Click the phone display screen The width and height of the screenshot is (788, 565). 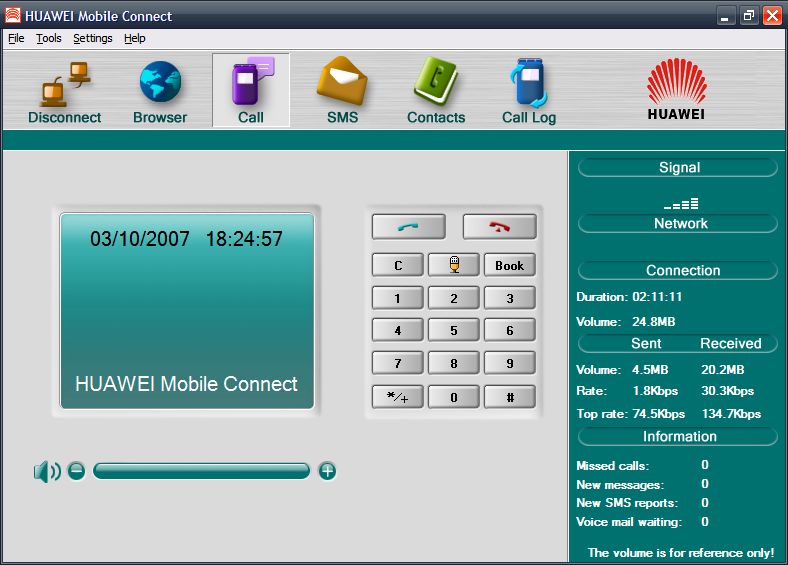coord(187,311)
